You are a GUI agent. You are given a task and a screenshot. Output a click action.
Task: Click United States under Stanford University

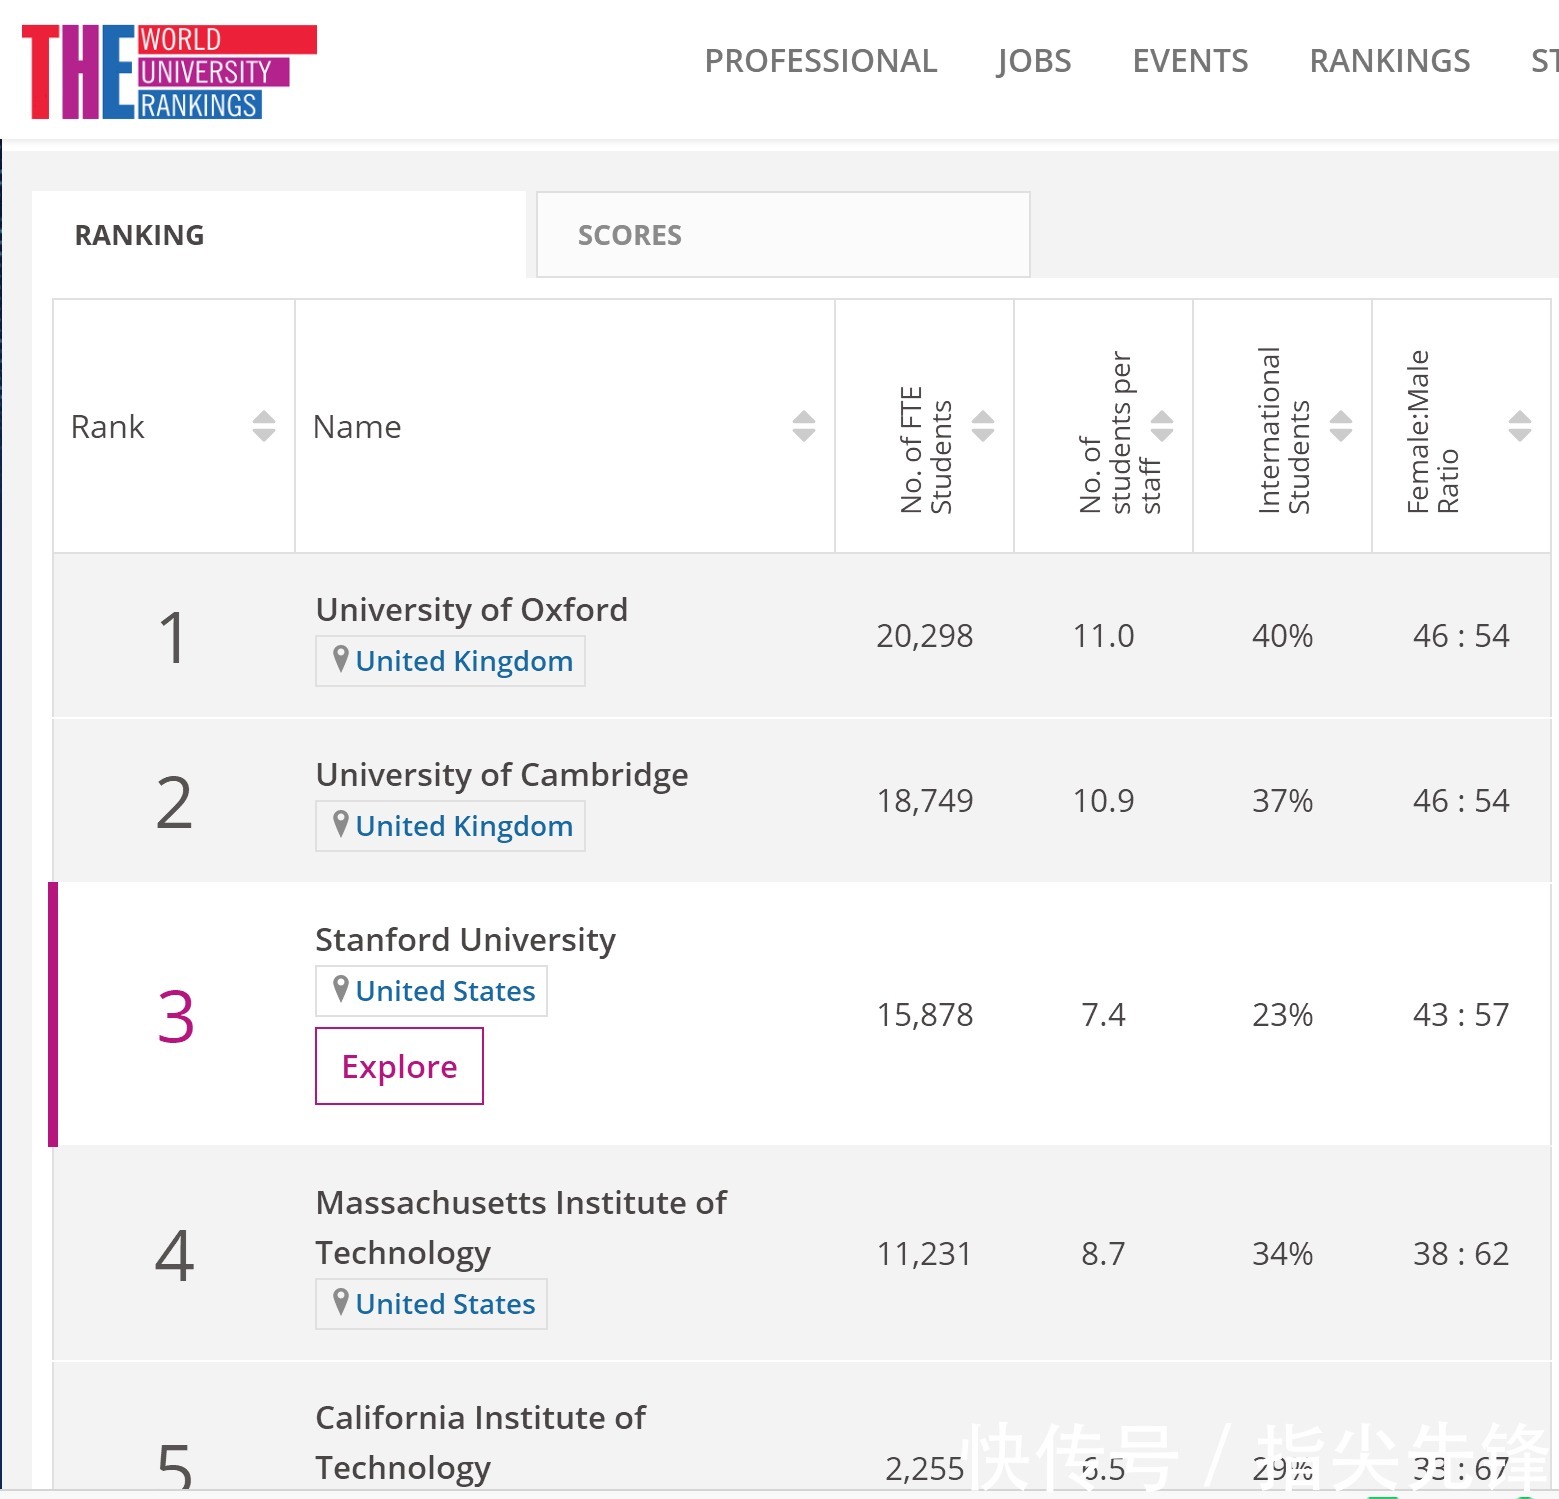coord(445,991)
